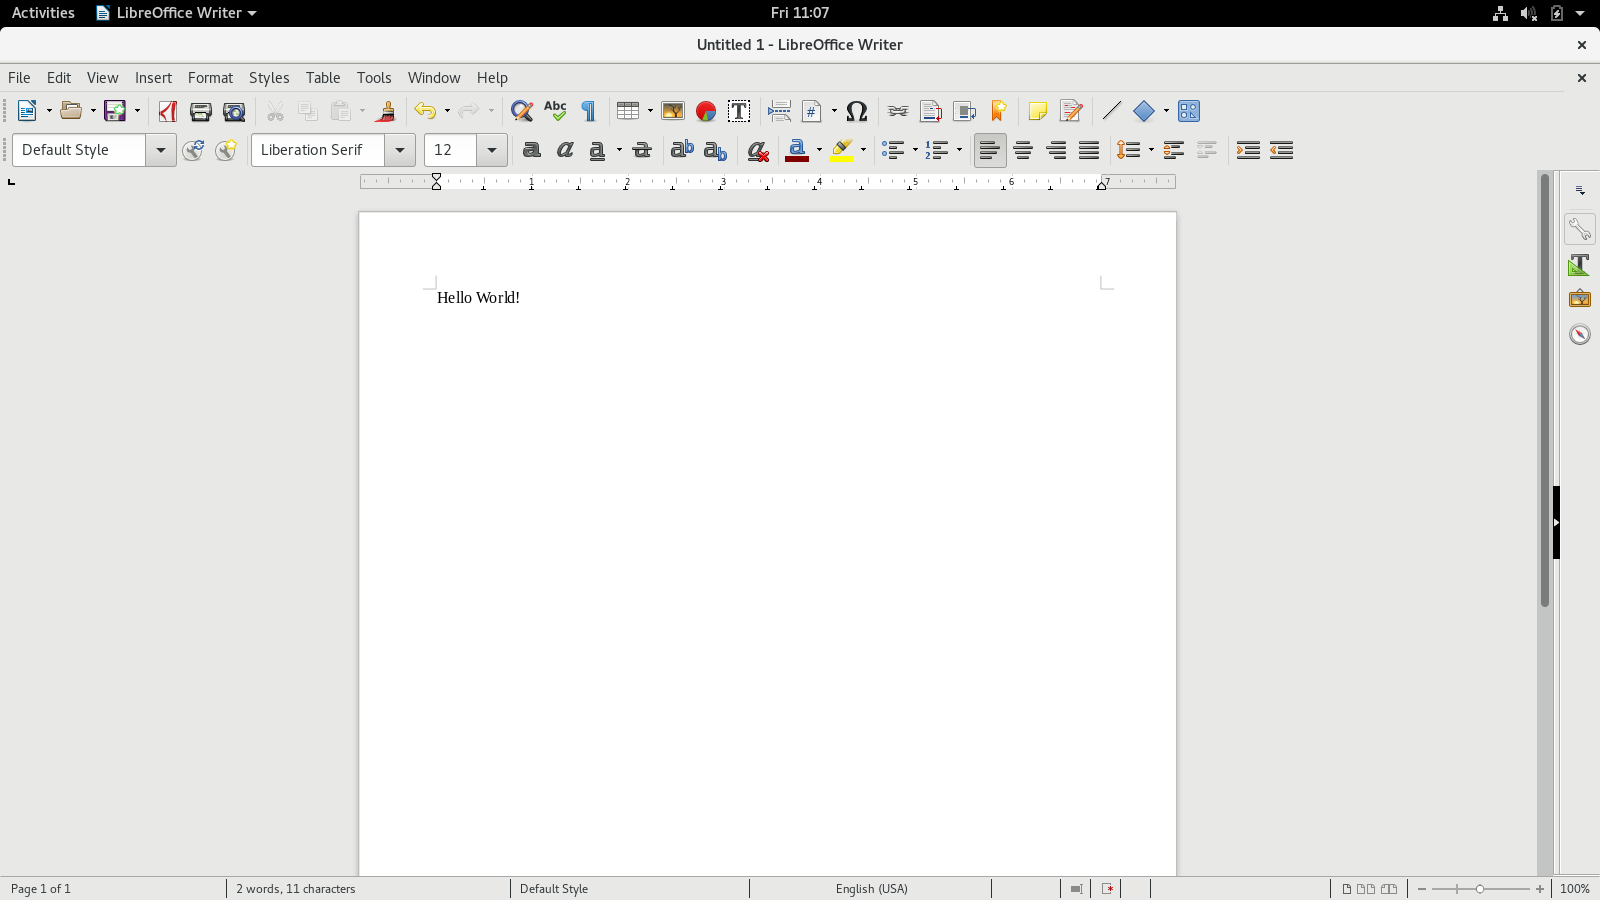Image resolution: width=1600 pixels, height=900 pixels.
Task: Open the sidebar Gallery panel
Action: click(1580, 299)
